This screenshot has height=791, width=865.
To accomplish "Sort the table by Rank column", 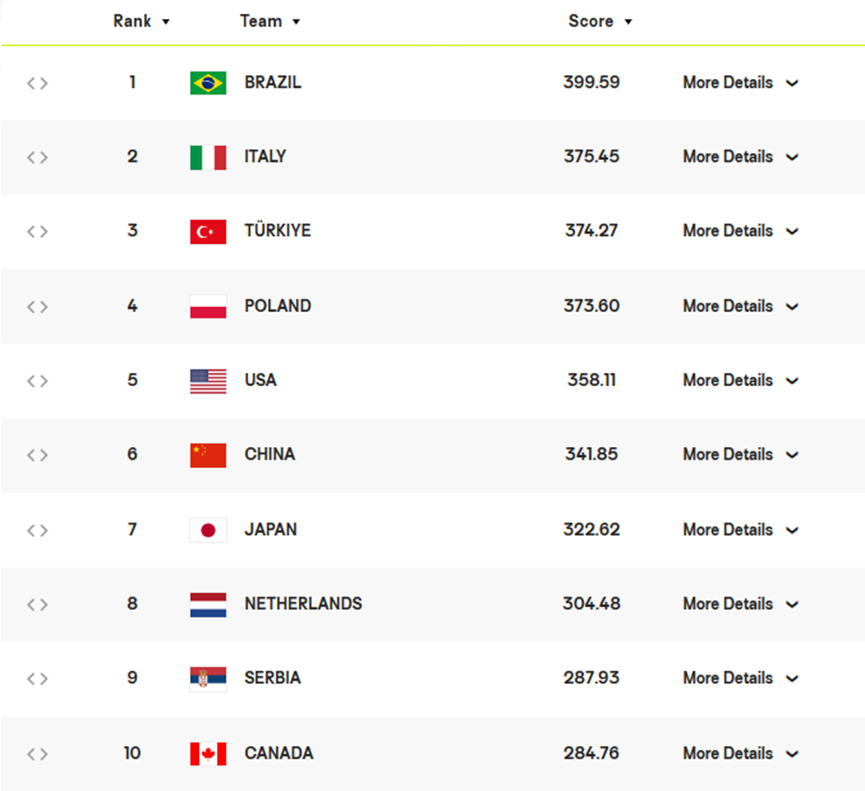I will point(141,21).
